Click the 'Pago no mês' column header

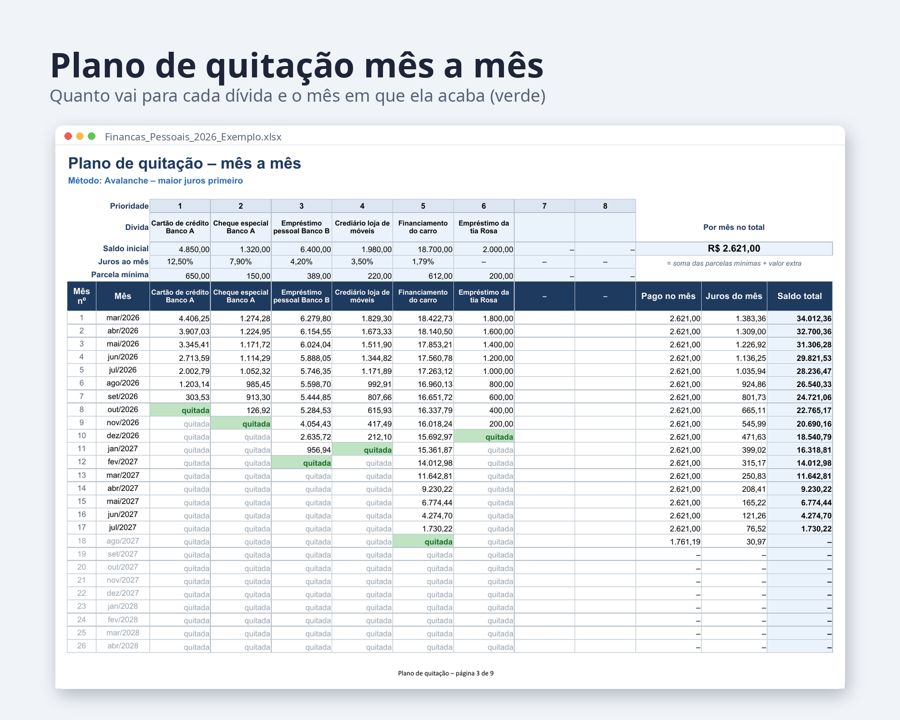coord(668,296)
